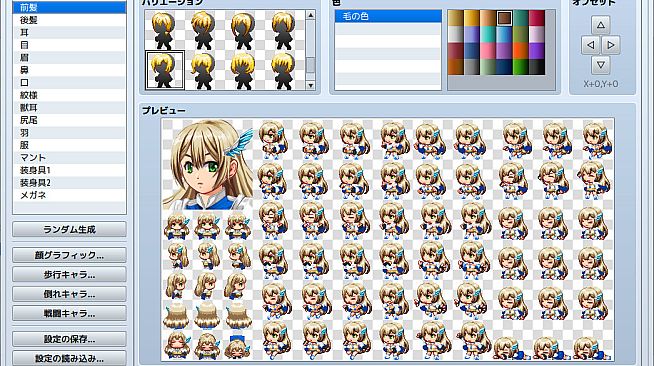Select the 紋様 parts category
The height and width of the screenshot is (366, 654).
pyautogui.click(x=69, y=95)
